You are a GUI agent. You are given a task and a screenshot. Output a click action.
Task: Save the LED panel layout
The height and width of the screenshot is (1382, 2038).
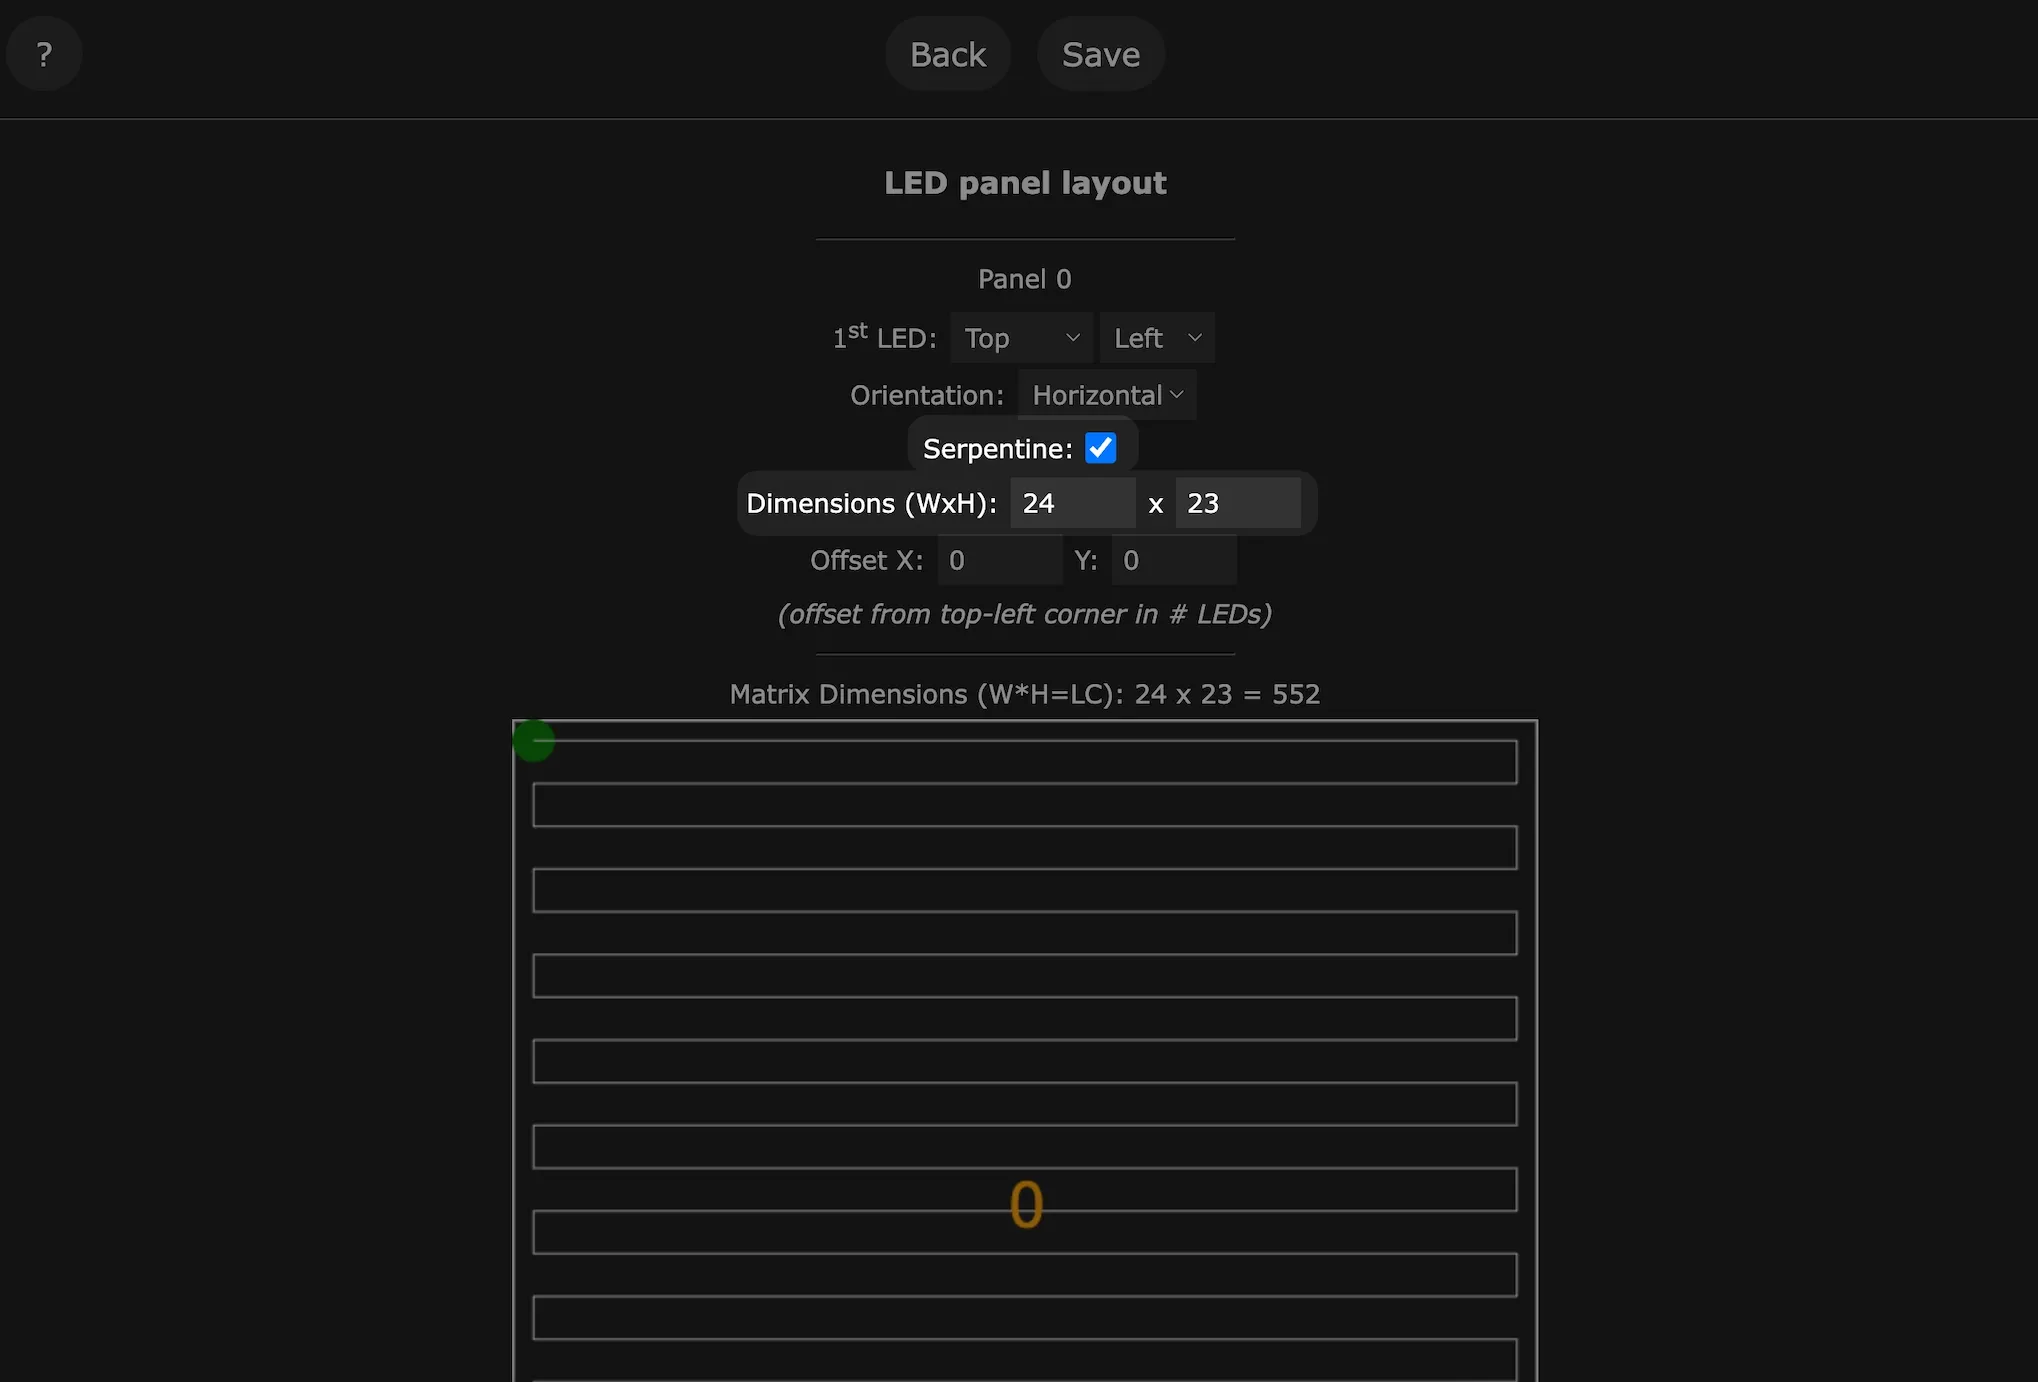(x=1100, y=54)
